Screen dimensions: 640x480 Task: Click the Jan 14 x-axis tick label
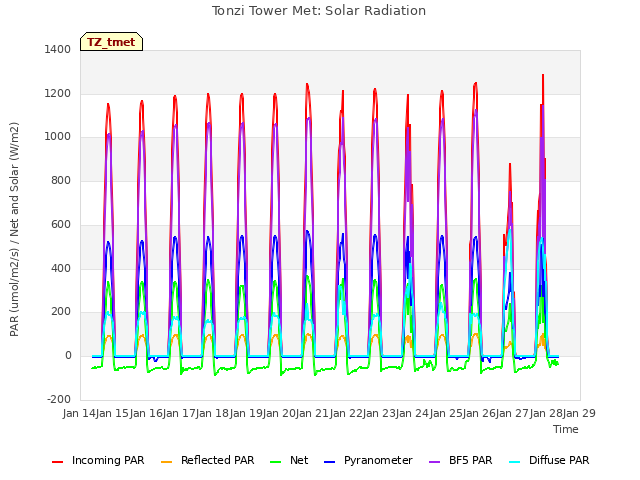point(79,413)
